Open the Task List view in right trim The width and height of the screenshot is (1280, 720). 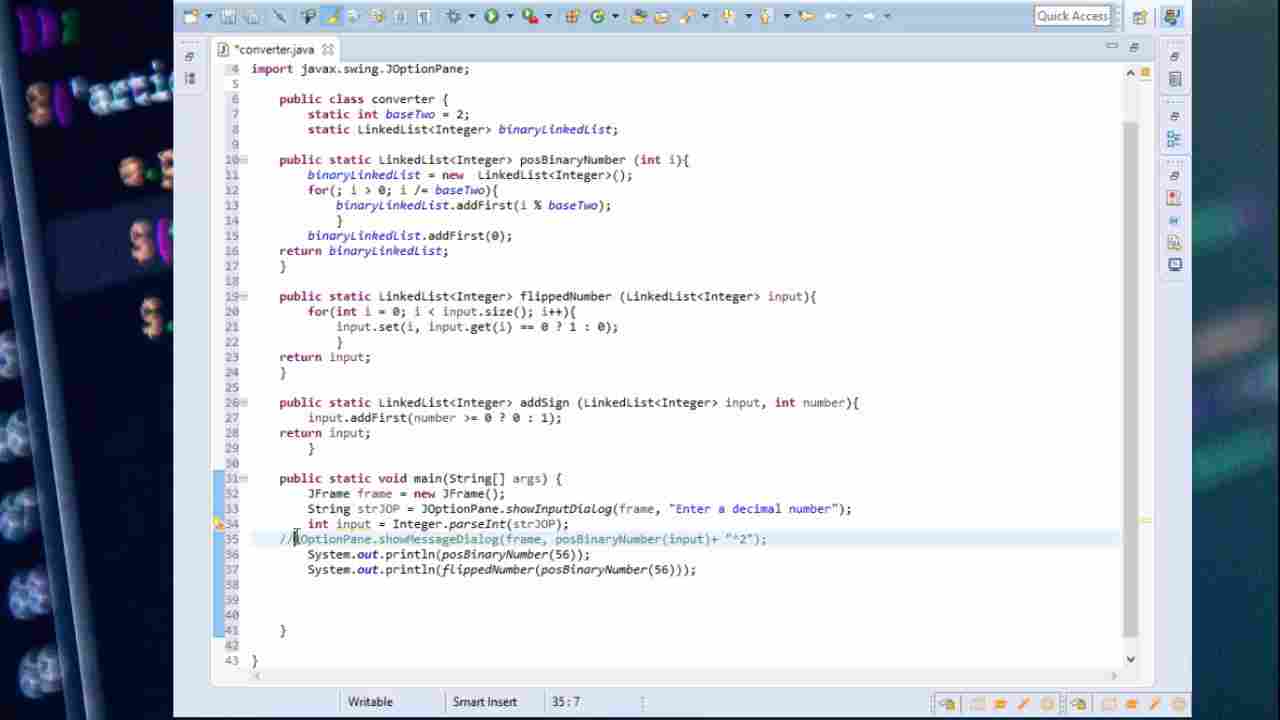pyautogui.click(x=1174, y=79)
